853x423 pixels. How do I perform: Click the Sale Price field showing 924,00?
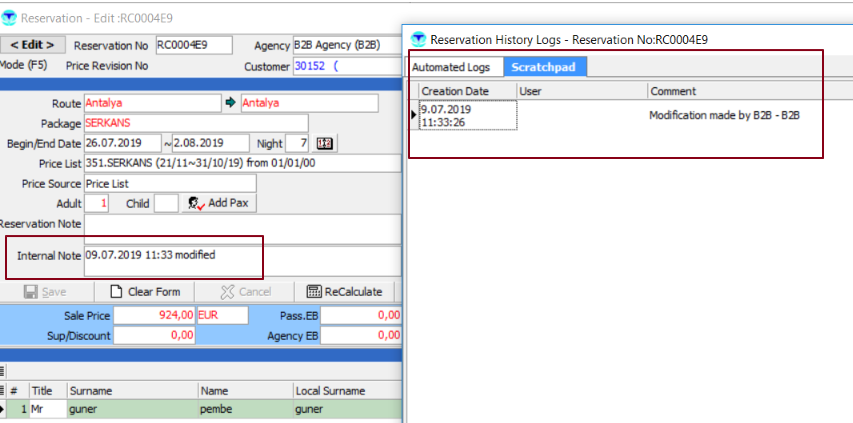pyautogui.click(x=154, y=315)
